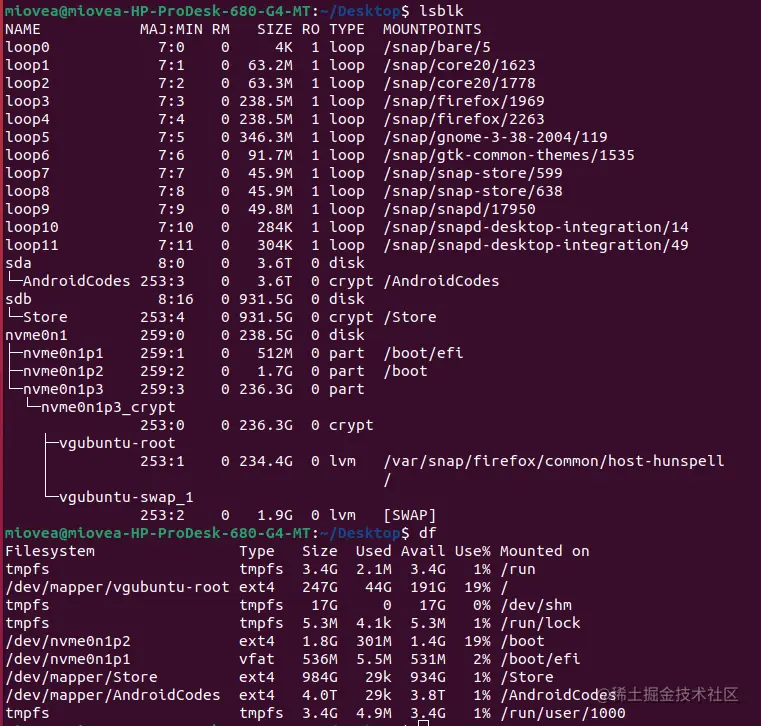The height and width of the screenshot is (726, 761).
Task: Select the /run/user/1000 mount point
Action: (x=562, y=712)
